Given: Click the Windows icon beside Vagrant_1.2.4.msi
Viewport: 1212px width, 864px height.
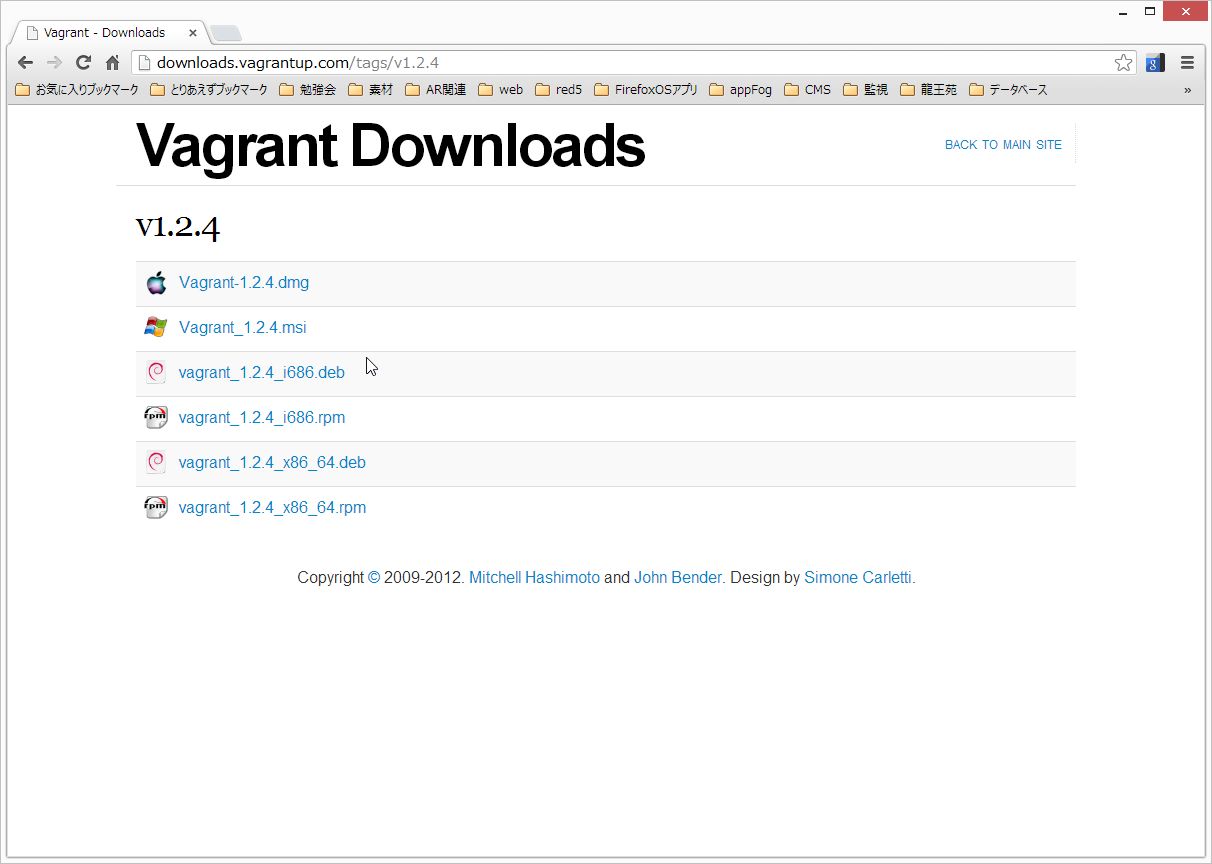Looking at the screenshot, I should pos(156,328).
